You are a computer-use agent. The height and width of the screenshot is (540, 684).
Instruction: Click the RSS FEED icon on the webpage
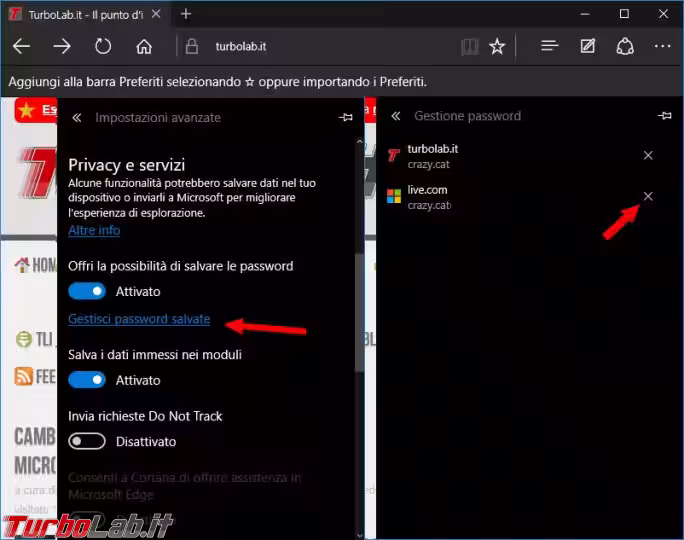pos(24,376)
